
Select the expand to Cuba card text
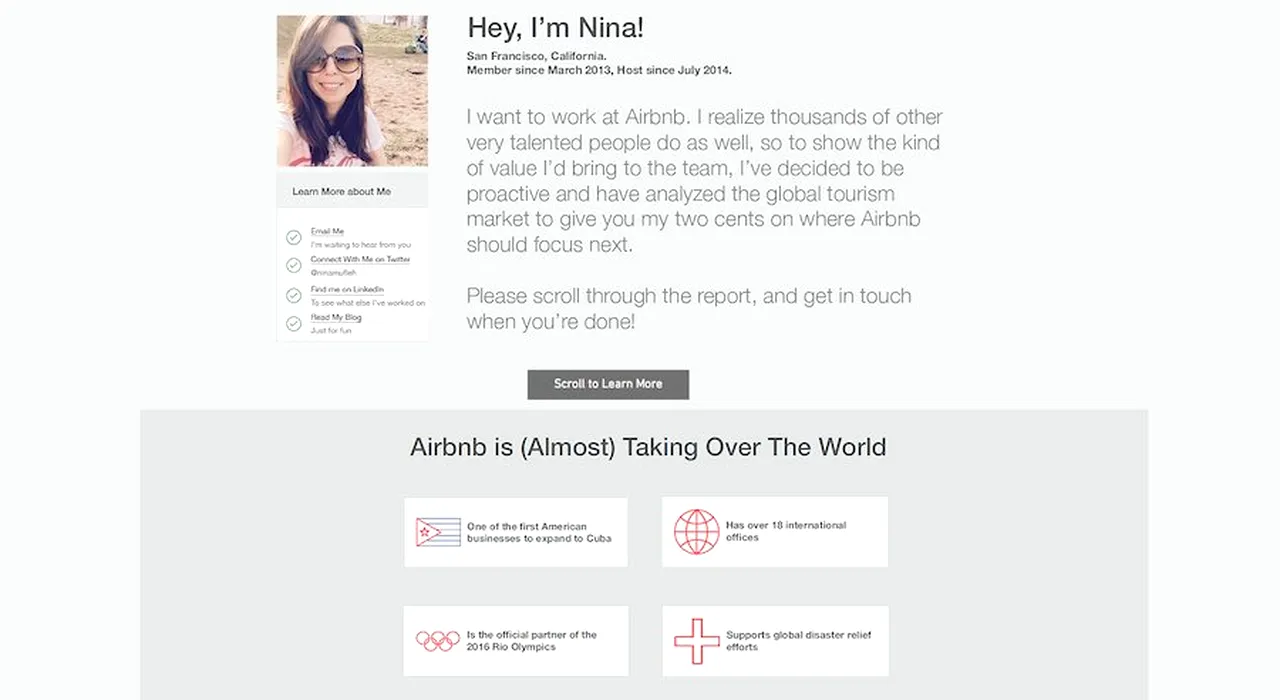539,532
